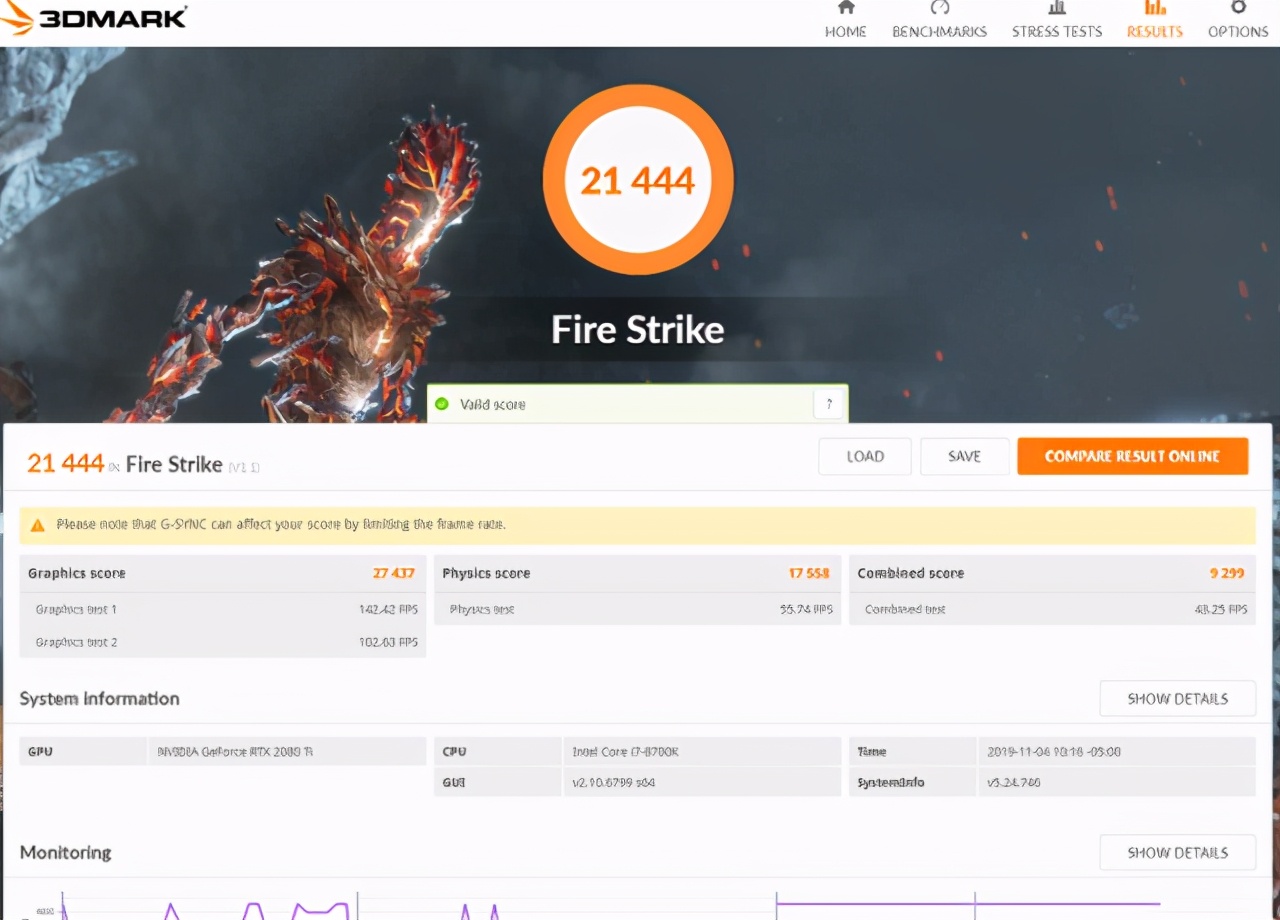Viewport: 1280px width, 920px height.
Task: Click the 21 444 score circle
Action: click(x=638, y=180)
